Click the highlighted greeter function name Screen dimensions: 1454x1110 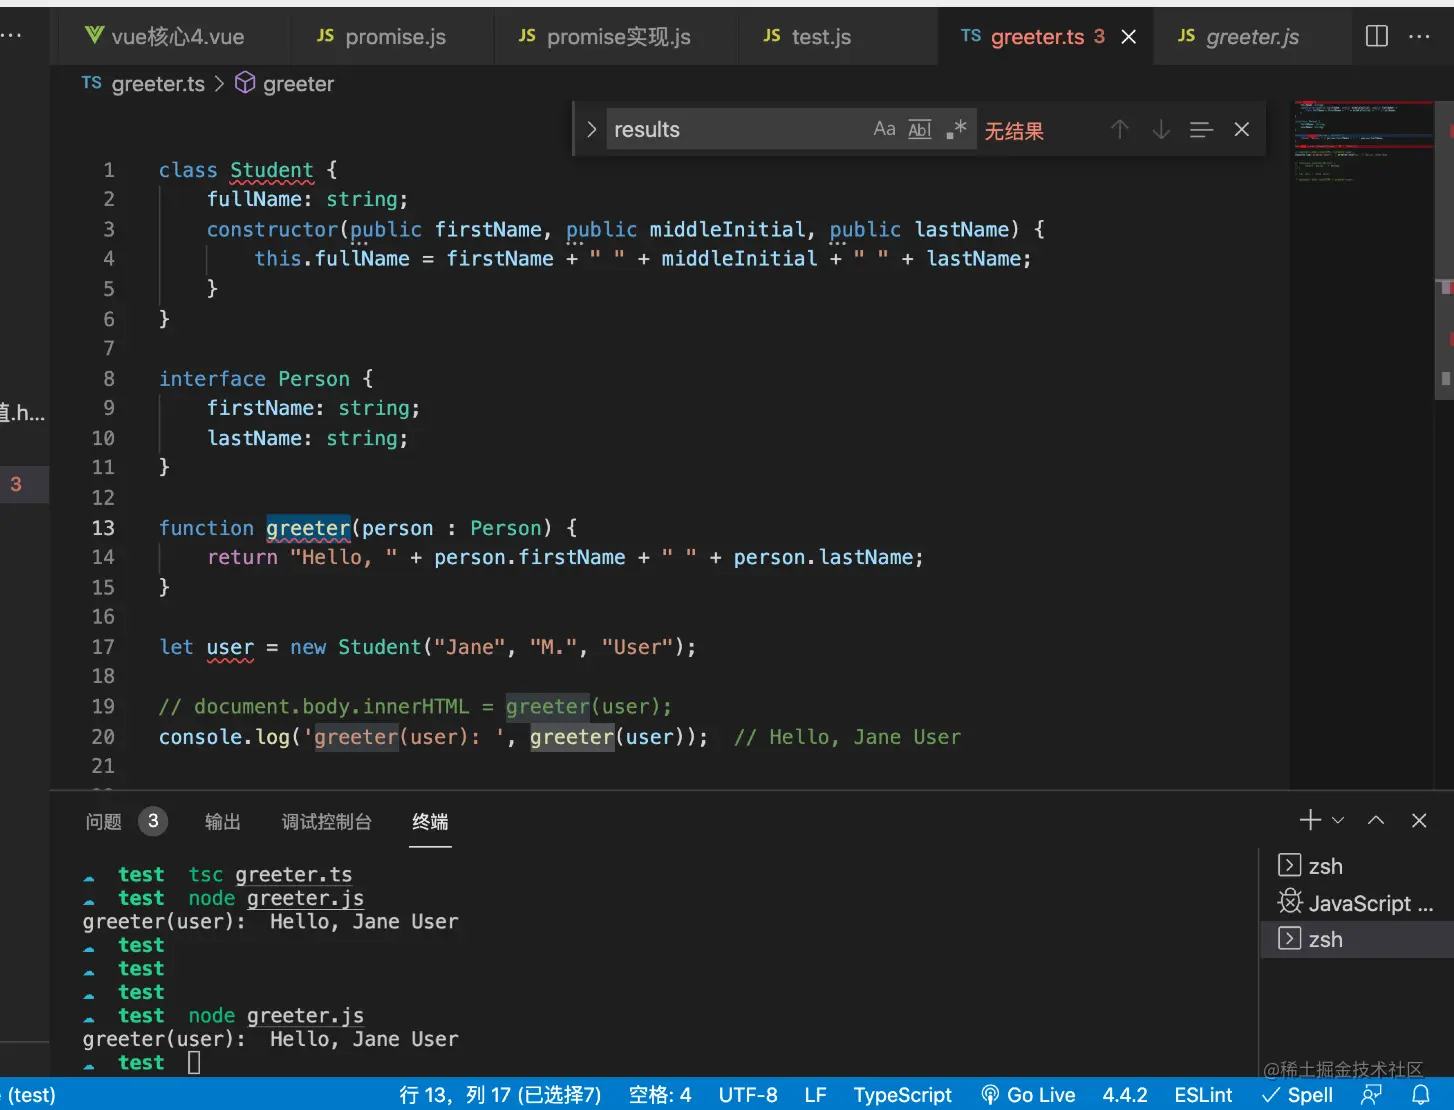tap(308, 528)
